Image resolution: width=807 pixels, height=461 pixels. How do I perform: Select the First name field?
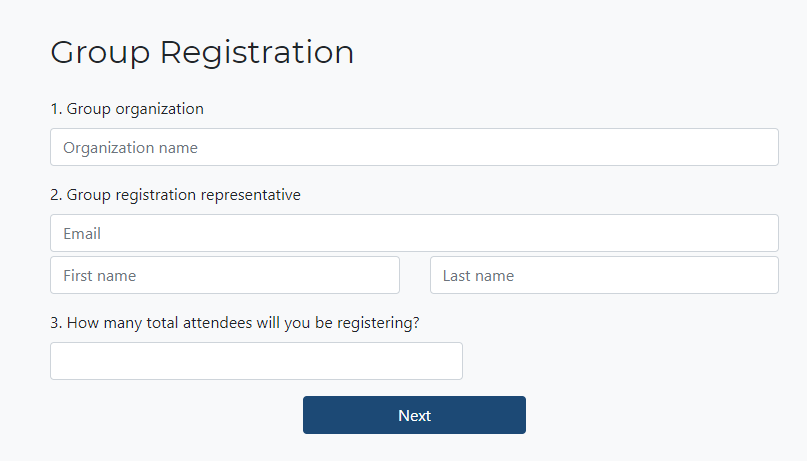225,275
